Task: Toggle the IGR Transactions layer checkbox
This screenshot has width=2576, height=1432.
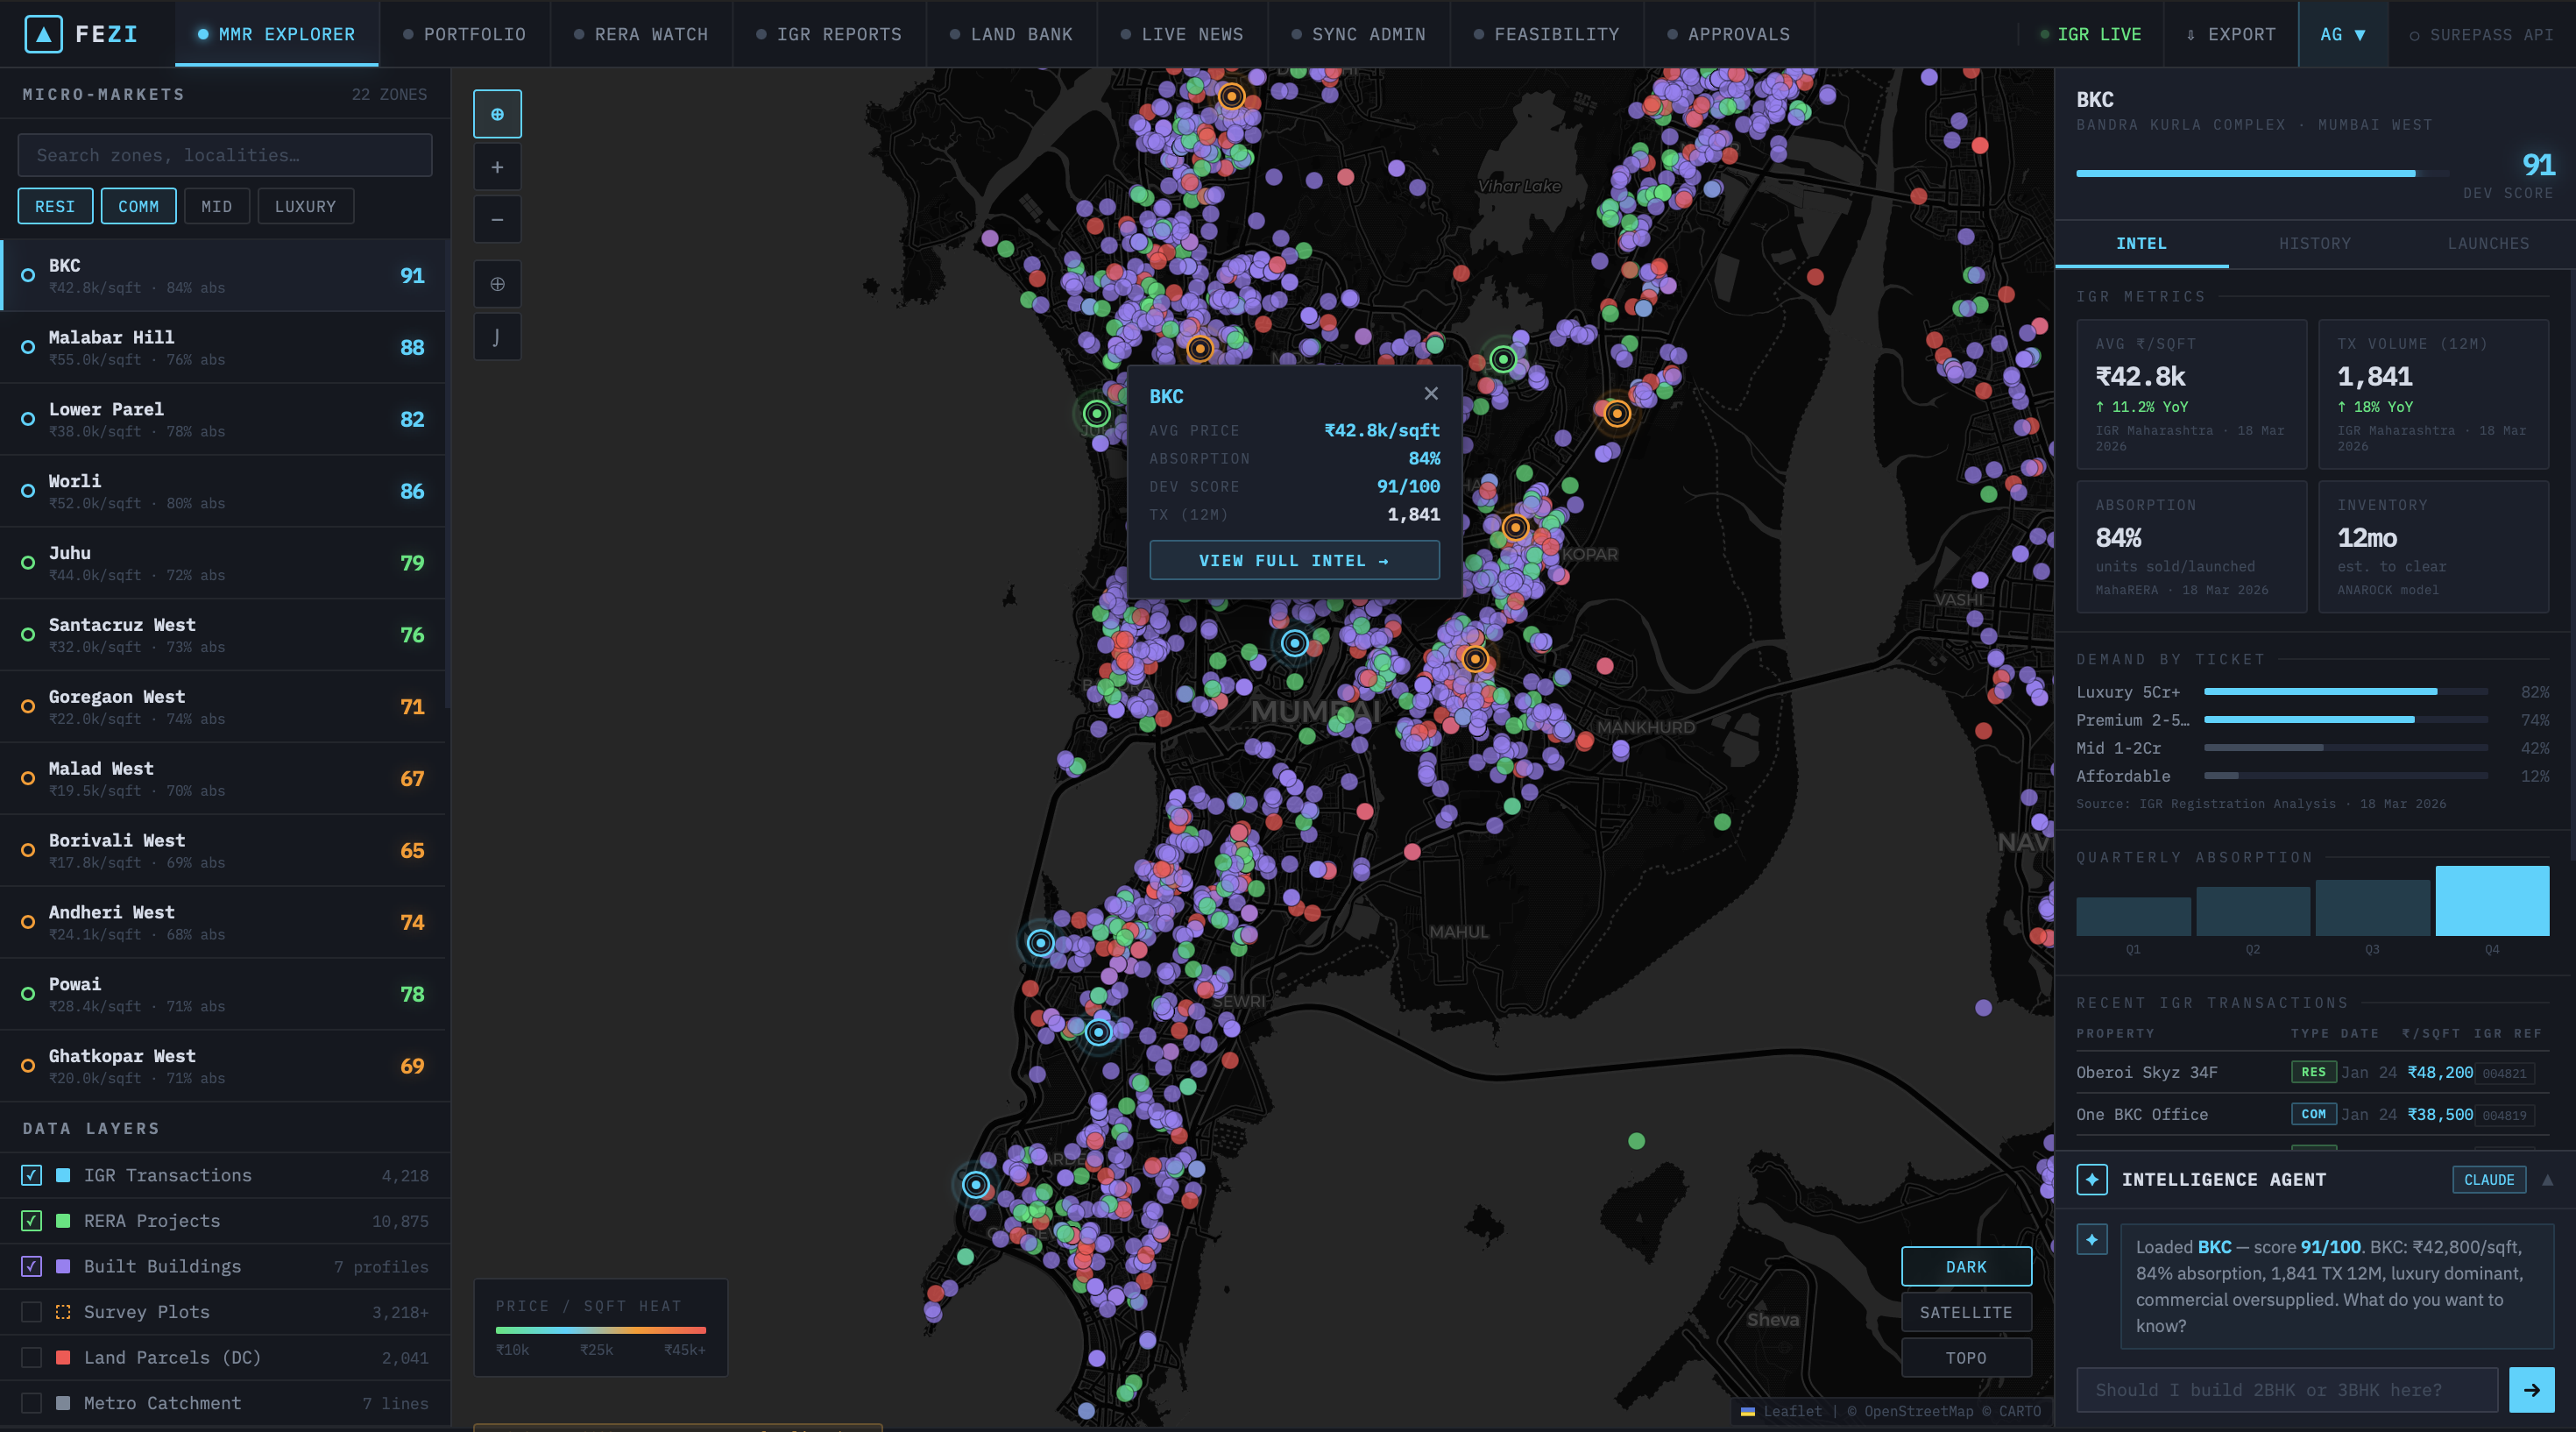Action: (32, 1176)
